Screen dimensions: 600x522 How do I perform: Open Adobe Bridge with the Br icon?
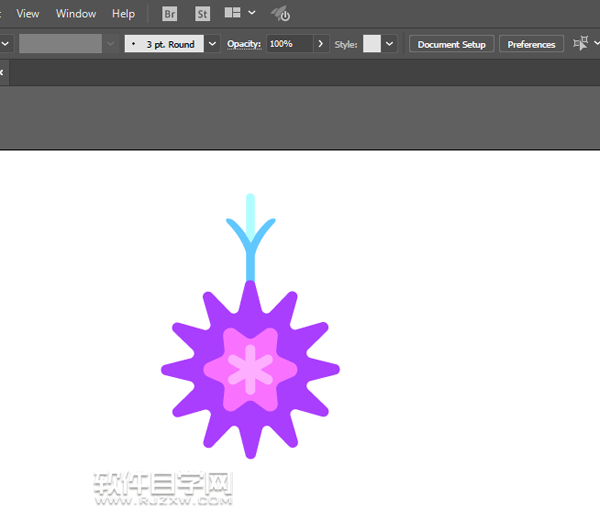170,14
